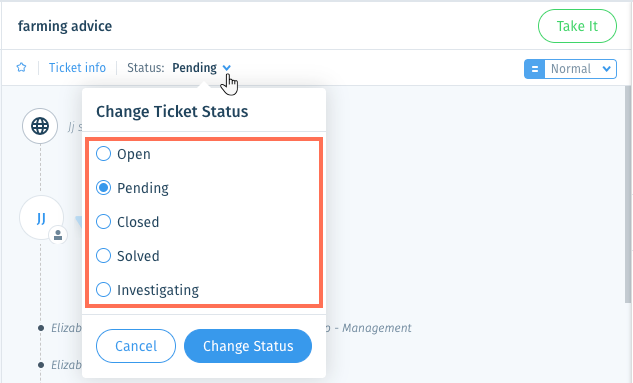Click the small person badge on the avatar

point(58,235)
